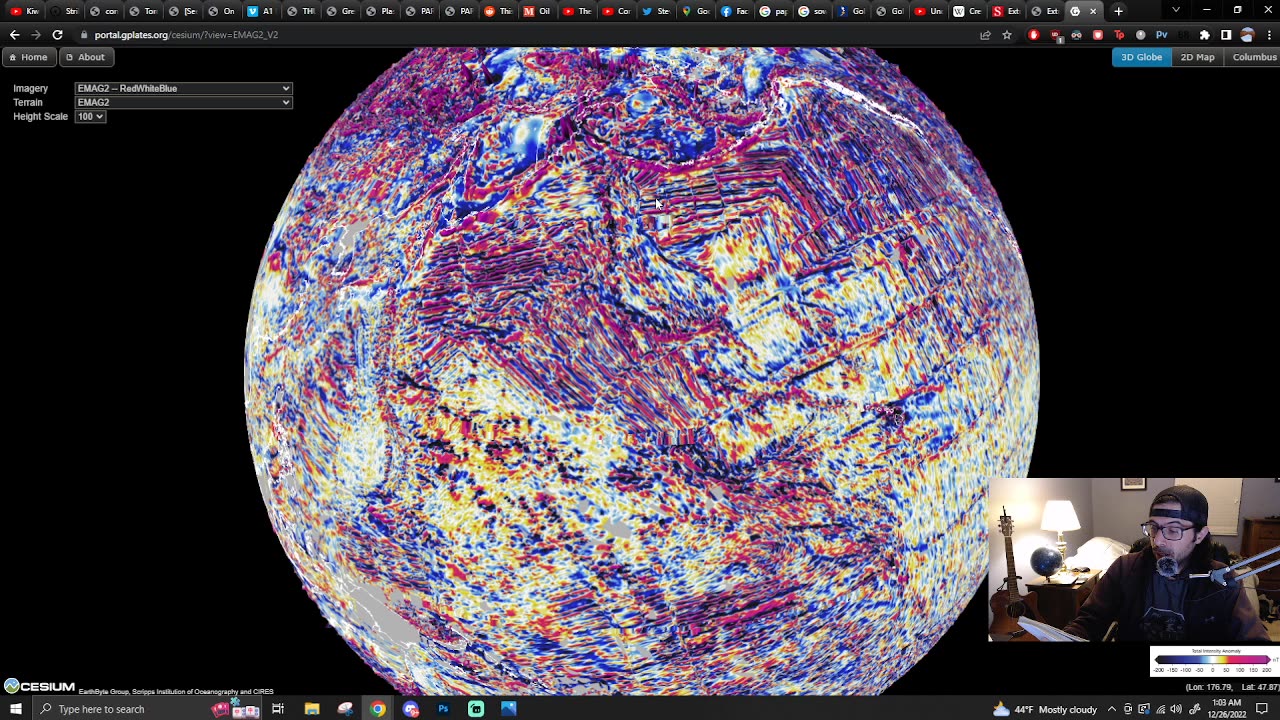
Task: Switch to the Facebook tab
Action: pos(733,11)
